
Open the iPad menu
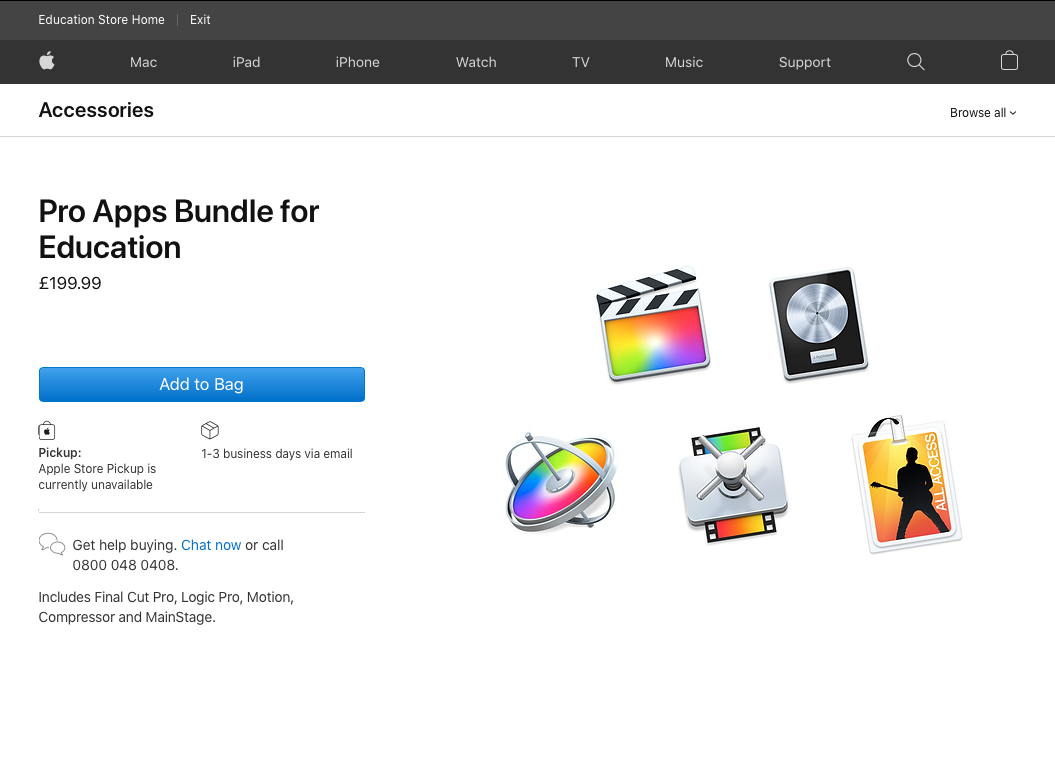[246, 62]
